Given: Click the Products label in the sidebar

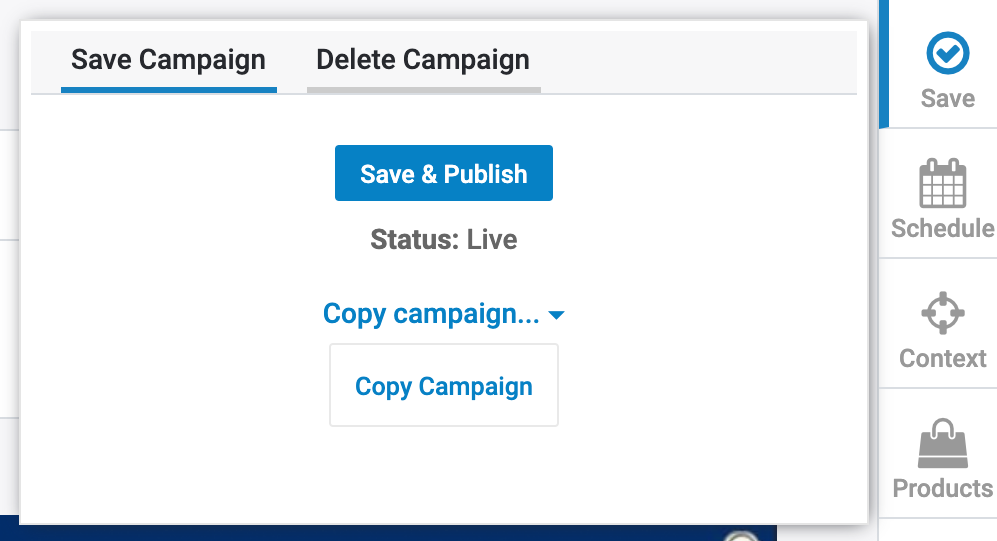Looking at the screenshot, I should tap(942, 488).
